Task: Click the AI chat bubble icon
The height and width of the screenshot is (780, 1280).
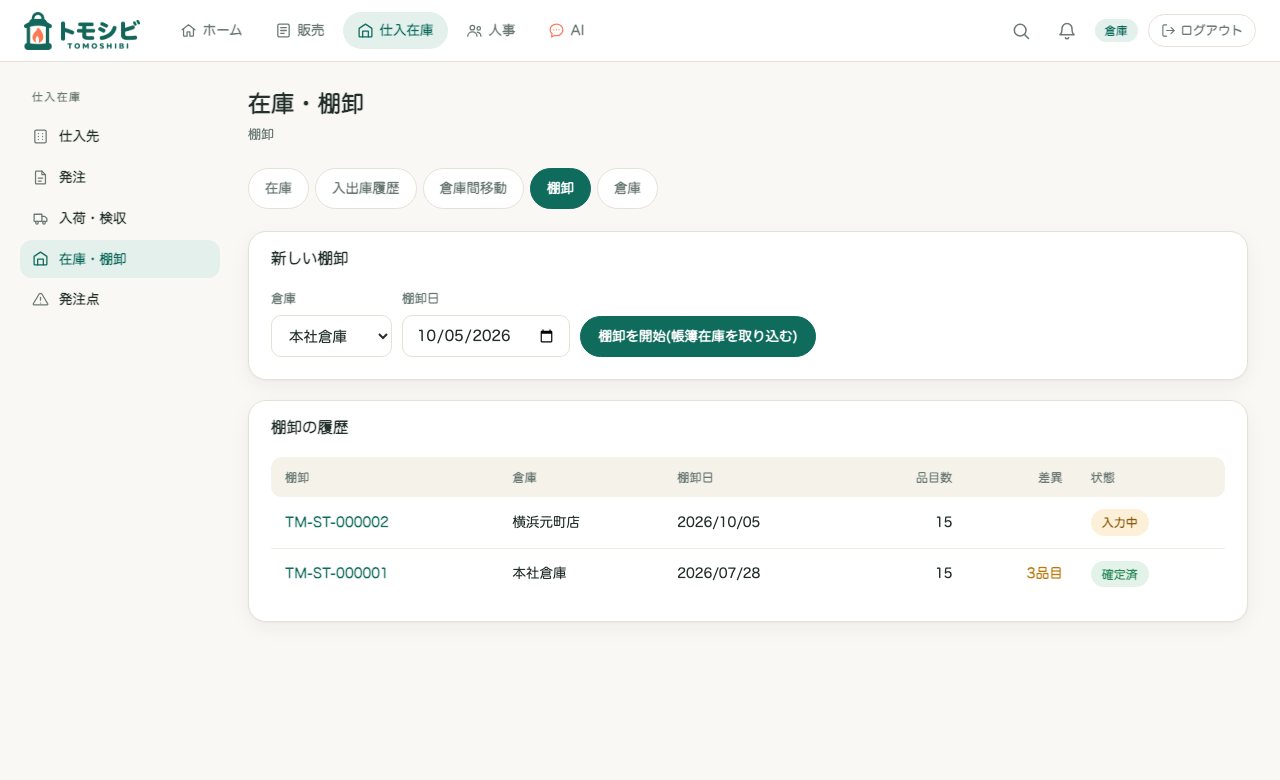Action: coord(556,31)
